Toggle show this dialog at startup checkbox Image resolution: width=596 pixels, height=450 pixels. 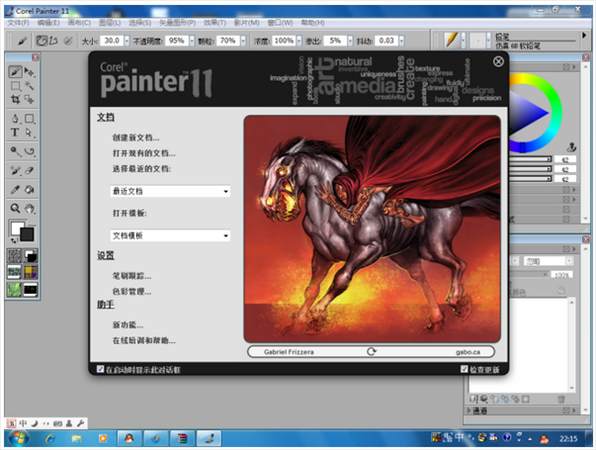point(100,369)
